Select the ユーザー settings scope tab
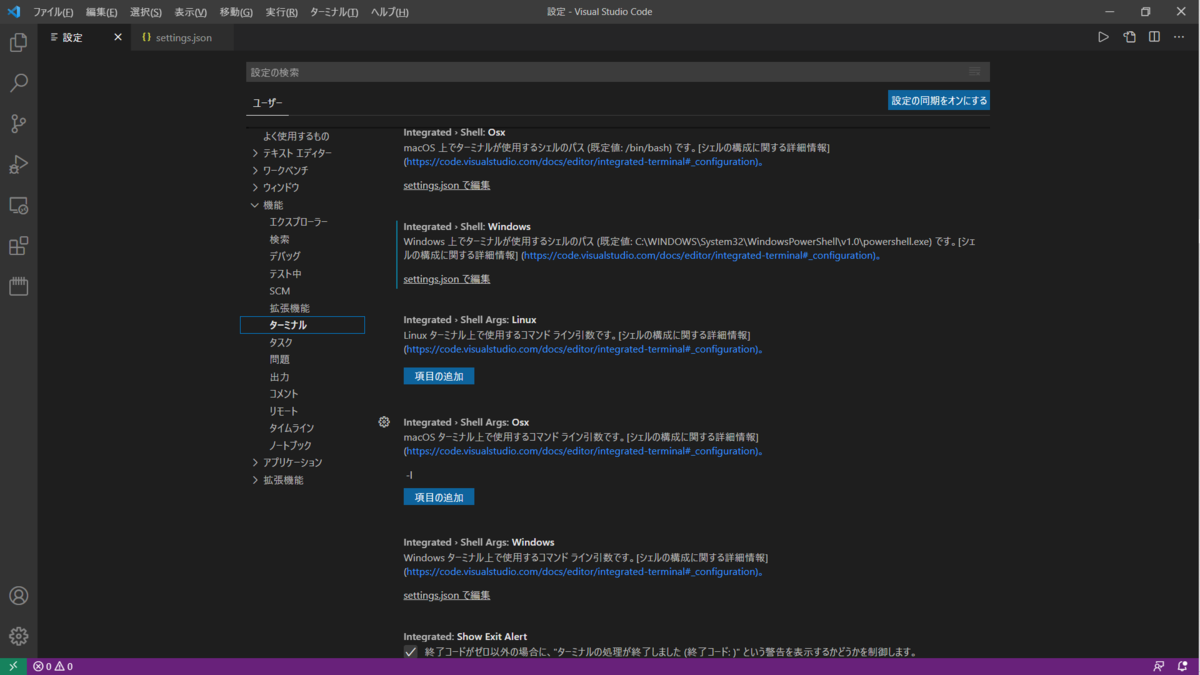1200x675 pixels. pos(267,103)
